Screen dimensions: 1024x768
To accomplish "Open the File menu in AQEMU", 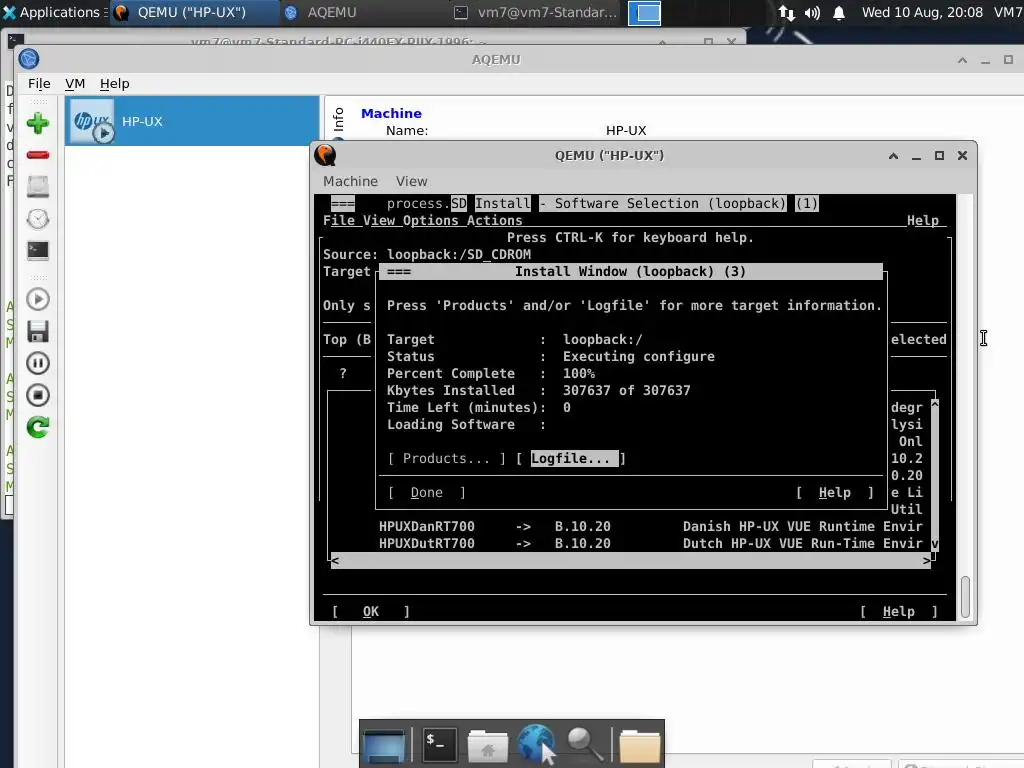I will pyautogui.click(x=39, y=84).
